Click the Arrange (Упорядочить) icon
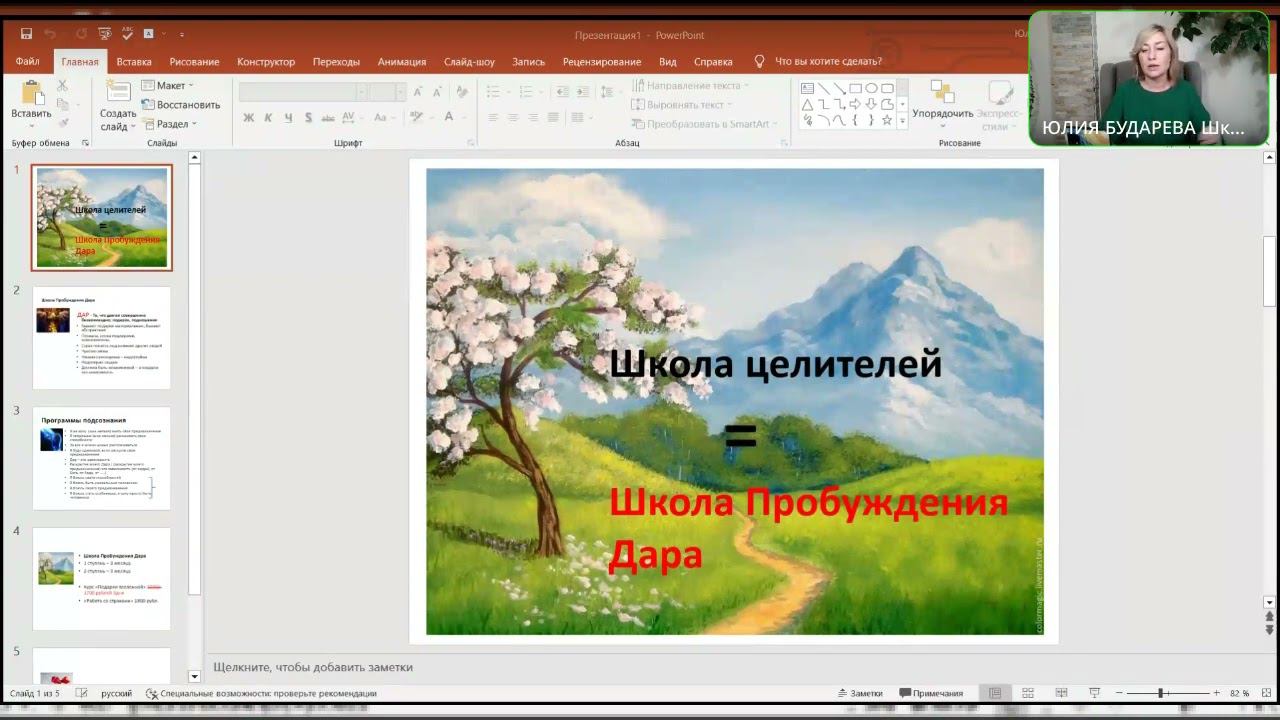The height and width of the screenshot is (720, 1280). click(x=942, y=92)
